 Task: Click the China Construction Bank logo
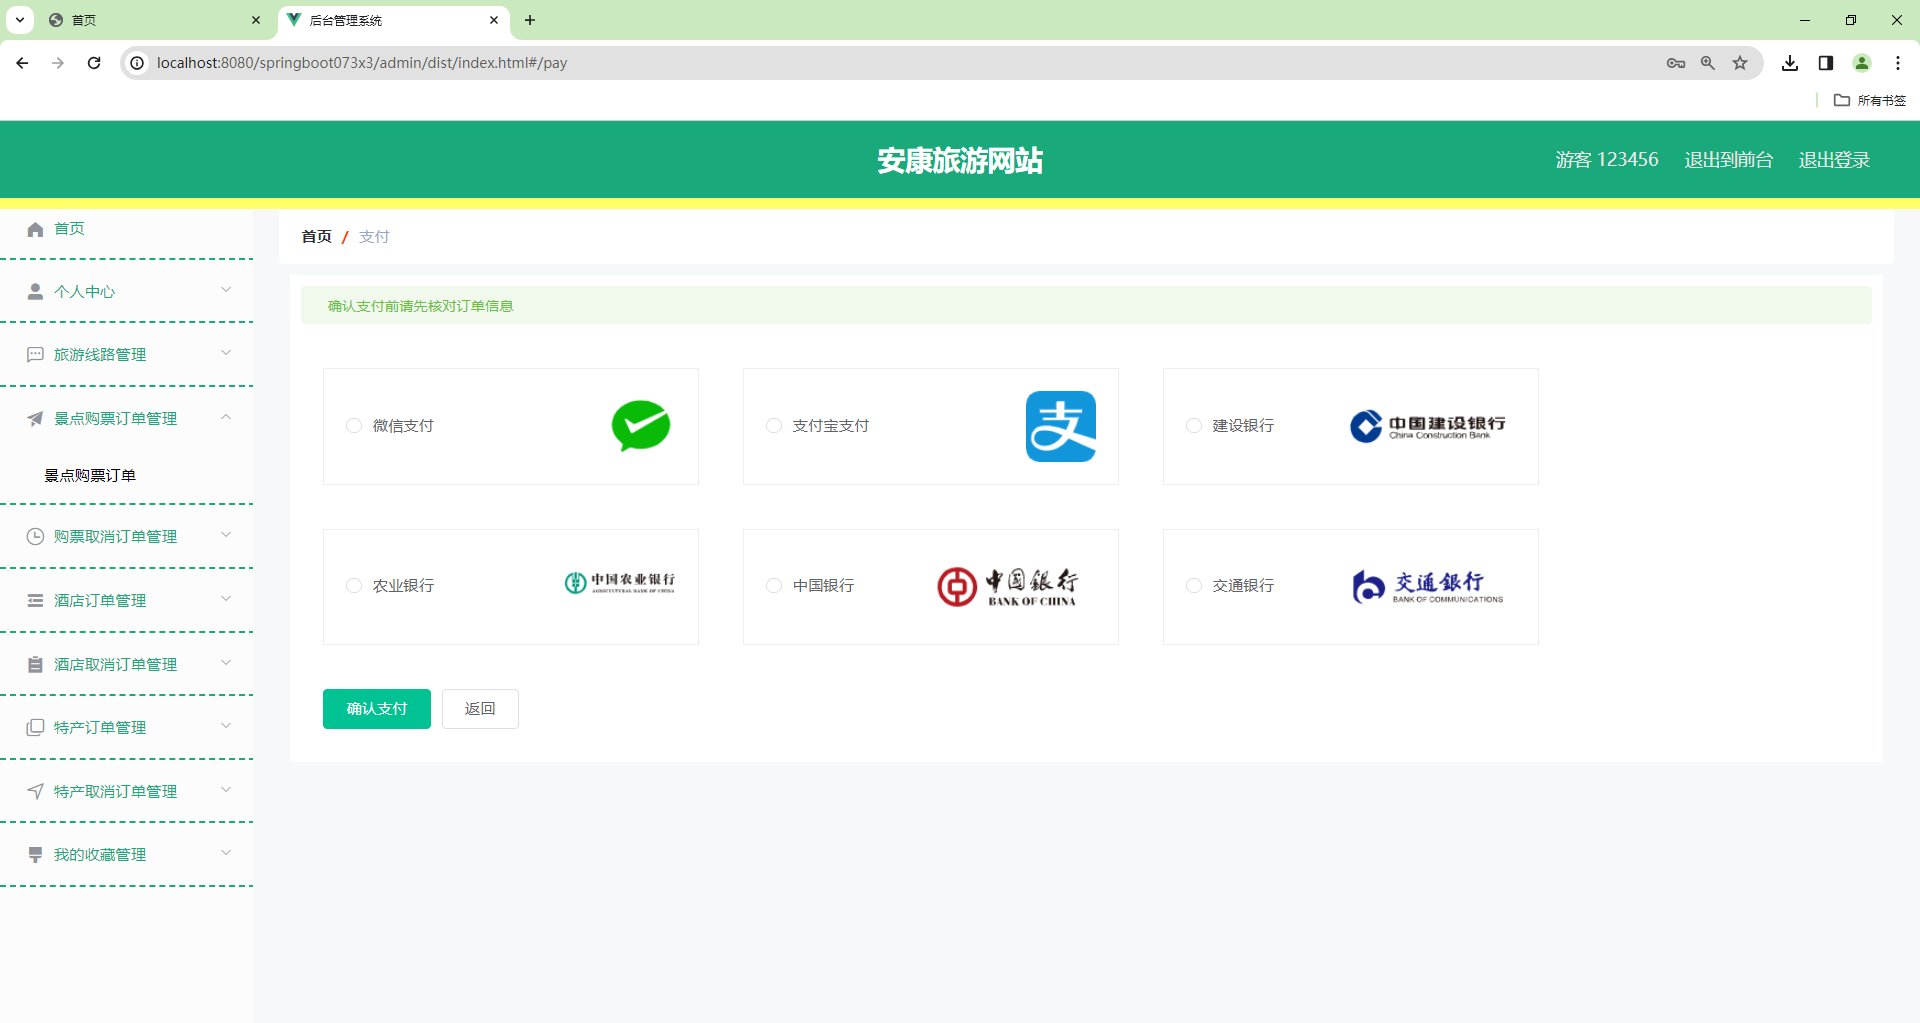[x=1427, y=426]
